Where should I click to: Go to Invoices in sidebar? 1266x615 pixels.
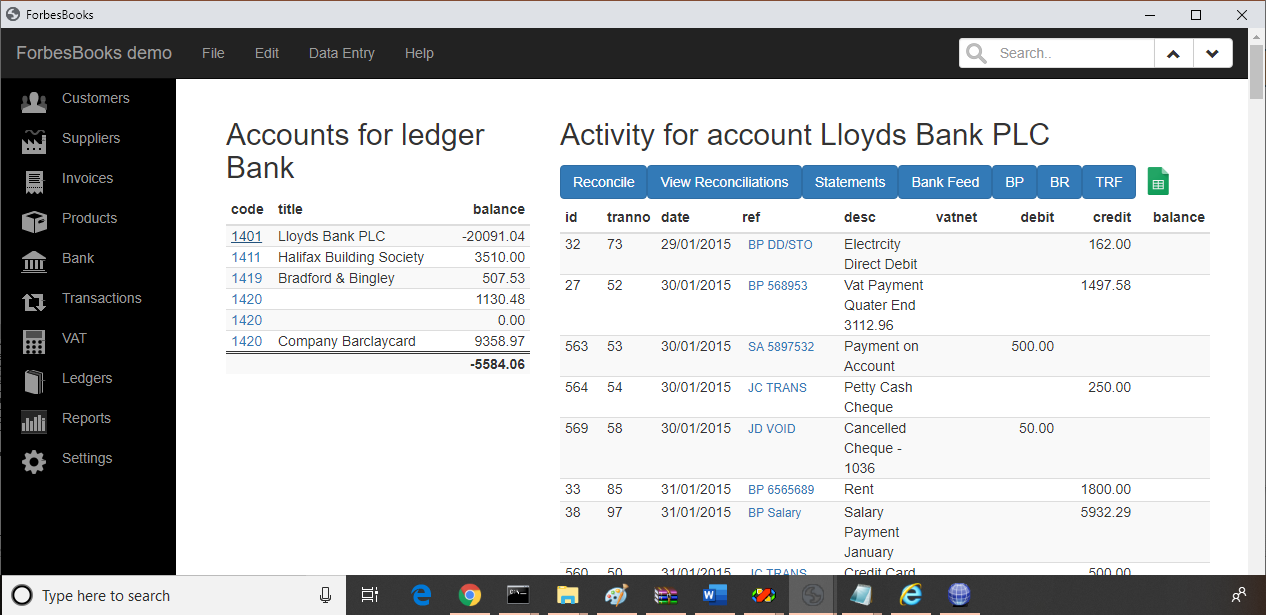[88, 178]
